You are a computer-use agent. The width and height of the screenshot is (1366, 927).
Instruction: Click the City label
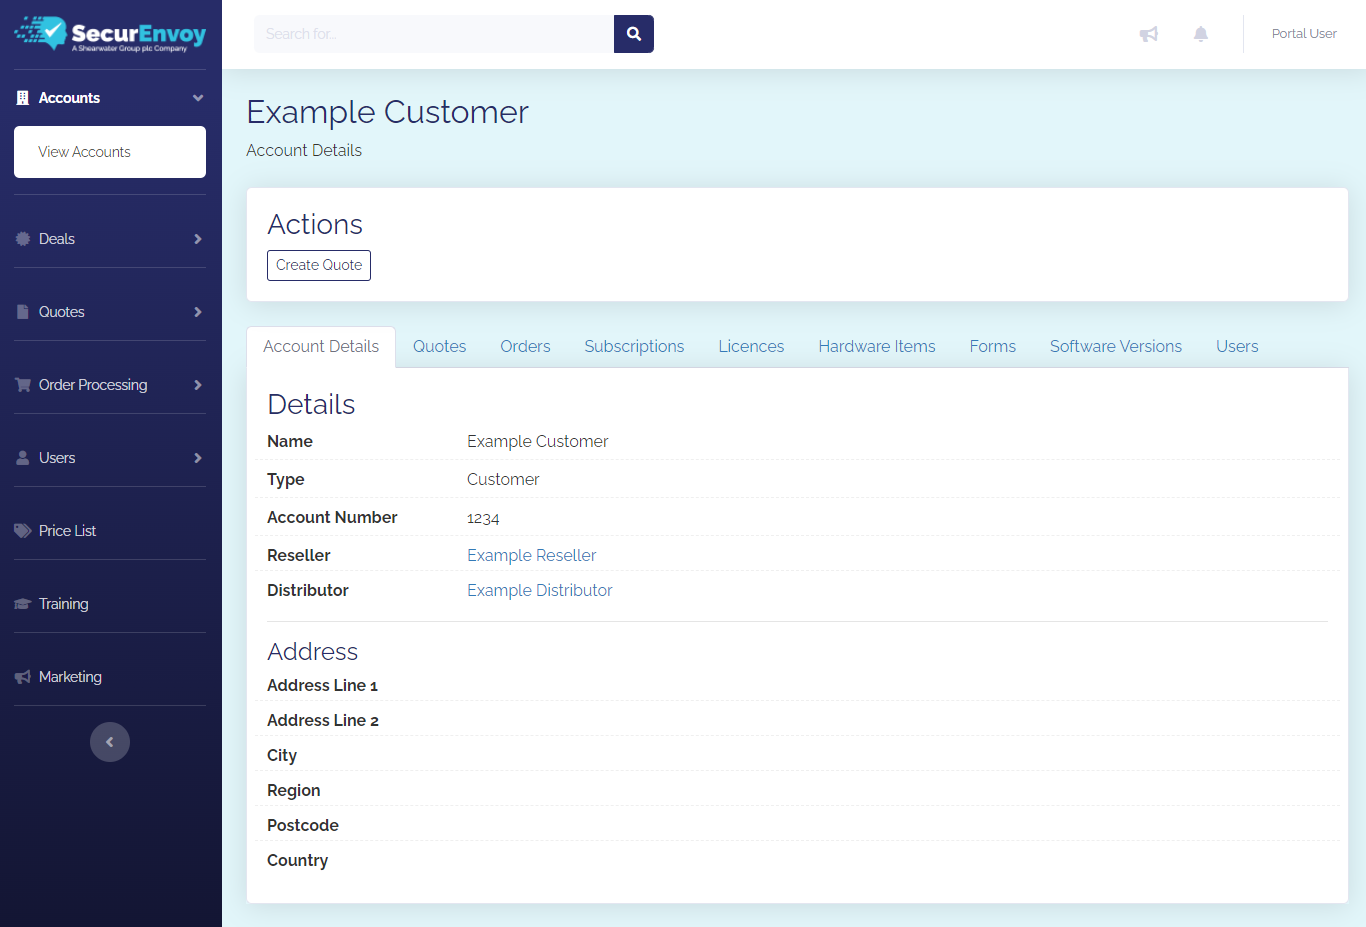pyautogui.click(x=282, y=755)
